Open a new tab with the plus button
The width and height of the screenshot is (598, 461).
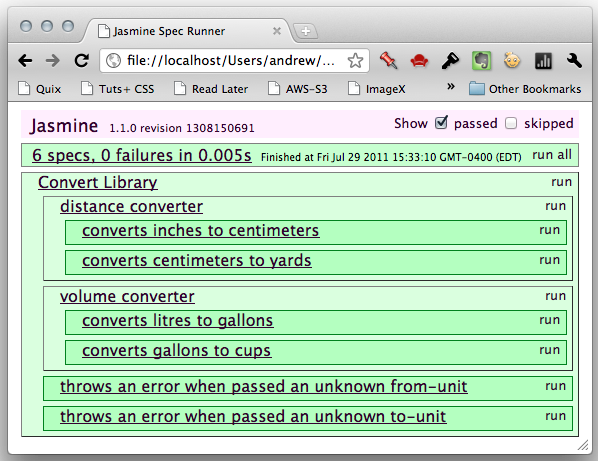305,31
